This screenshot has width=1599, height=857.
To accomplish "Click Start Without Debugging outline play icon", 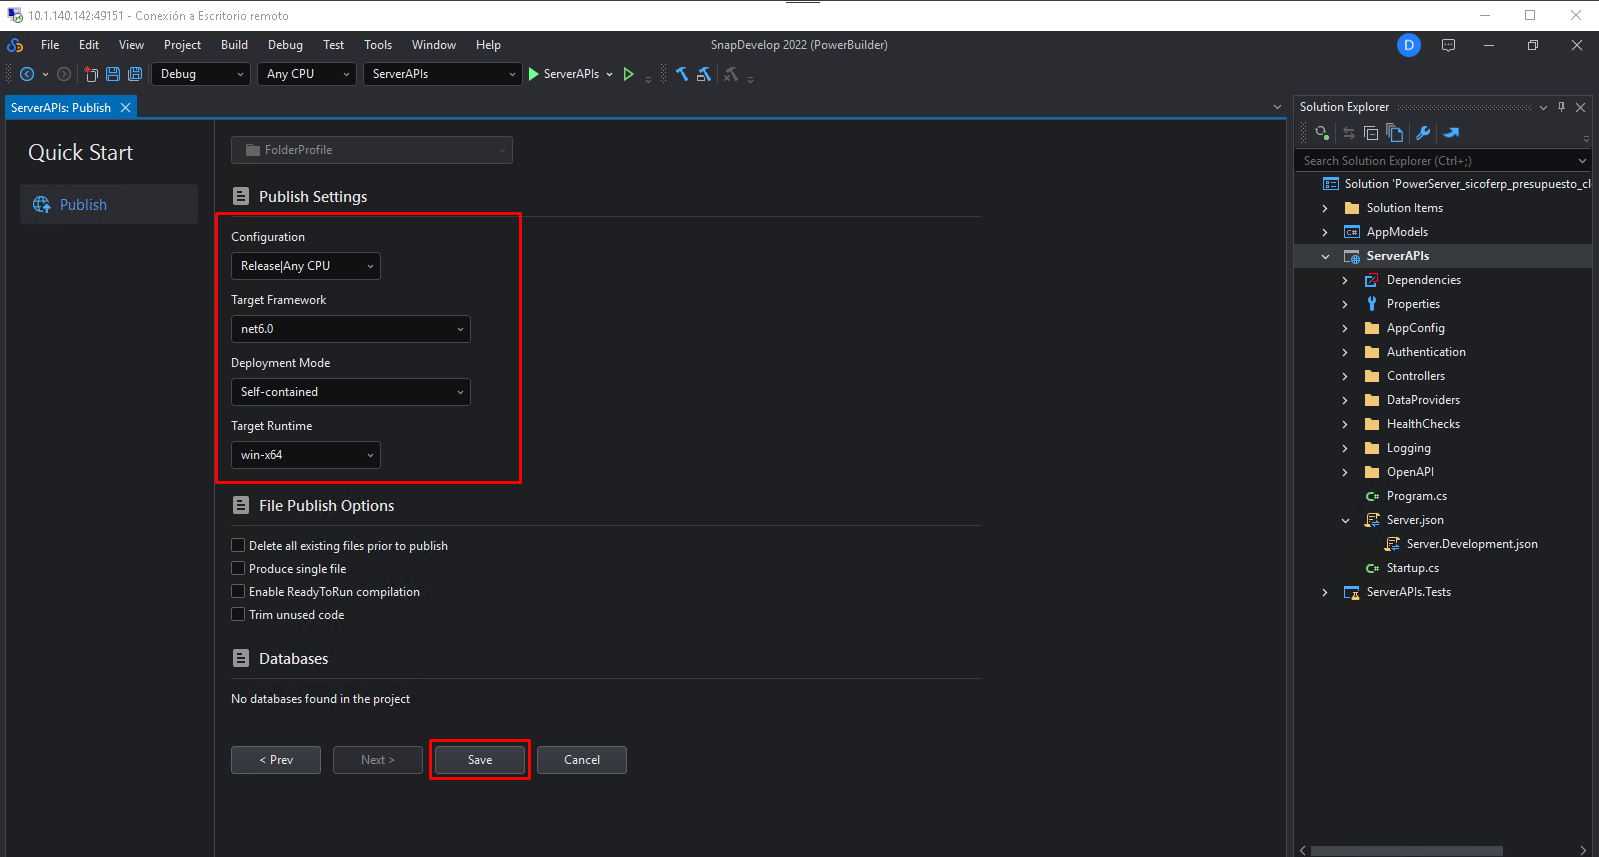I will (628, 74).
